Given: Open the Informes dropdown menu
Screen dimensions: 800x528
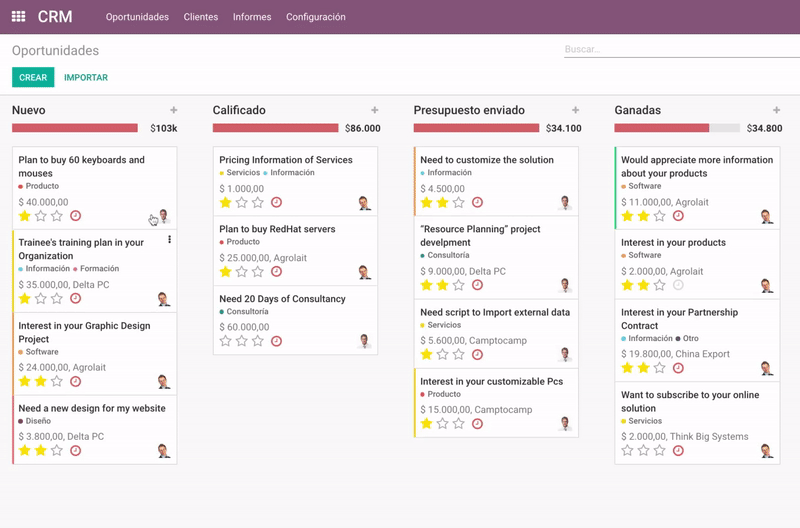Looking at the screenshot, I should [251, 17].
